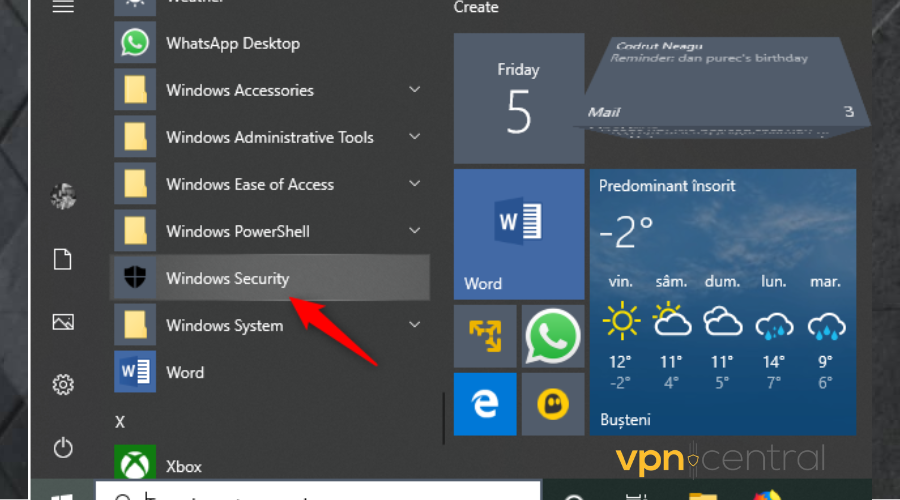Image resolution: width=900 pixels, height=500 pixels.
Task: Open WhatsApp Desktop from app list
Action: pos(270,43)
